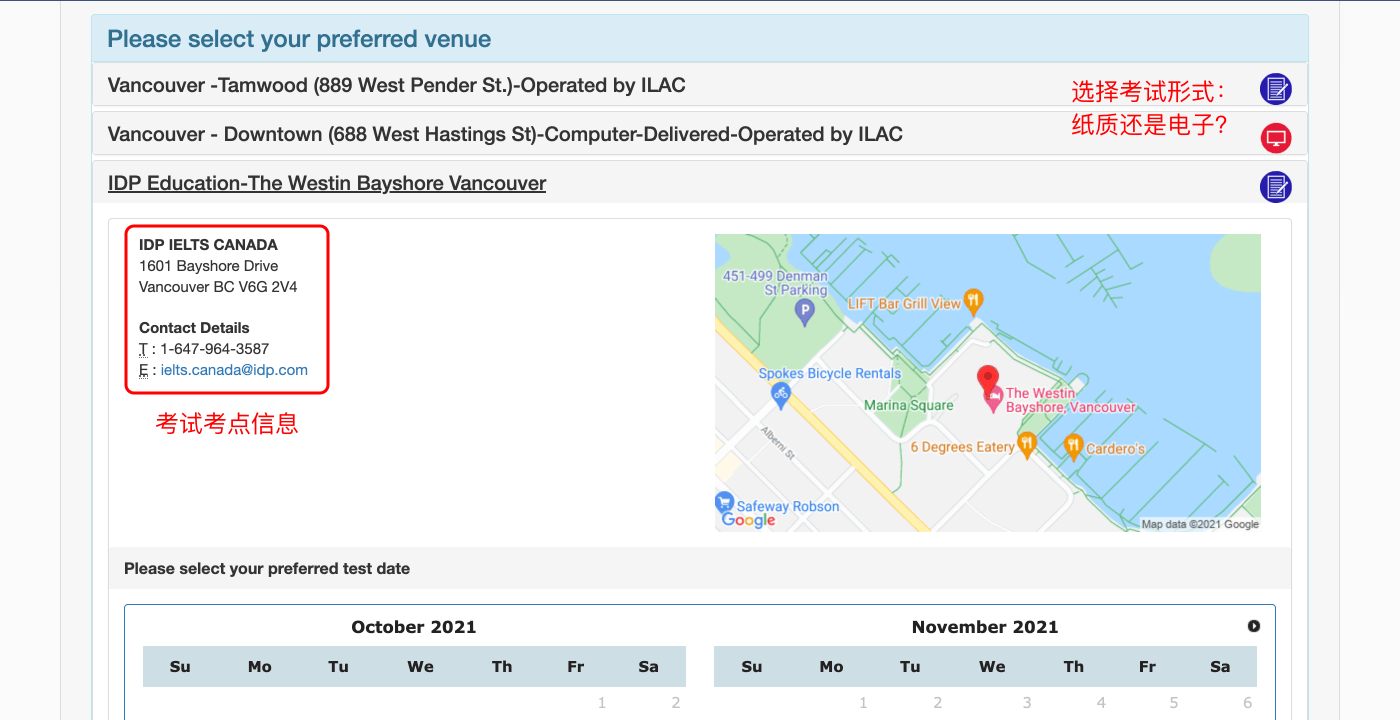Click the 451-499 Denman St Parking marker
Image resolution: width=1400 pixels, height=720 pixels.
[803, 314]
